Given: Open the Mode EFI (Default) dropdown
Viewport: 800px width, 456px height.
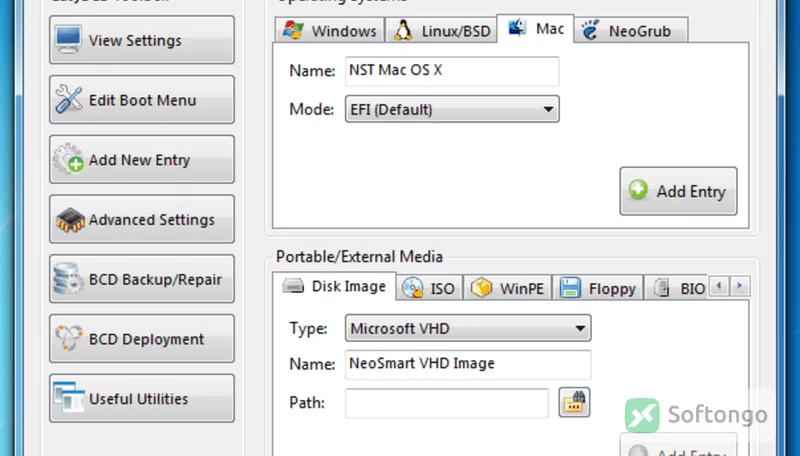Looking at the screenshot, I should (452, 109).
